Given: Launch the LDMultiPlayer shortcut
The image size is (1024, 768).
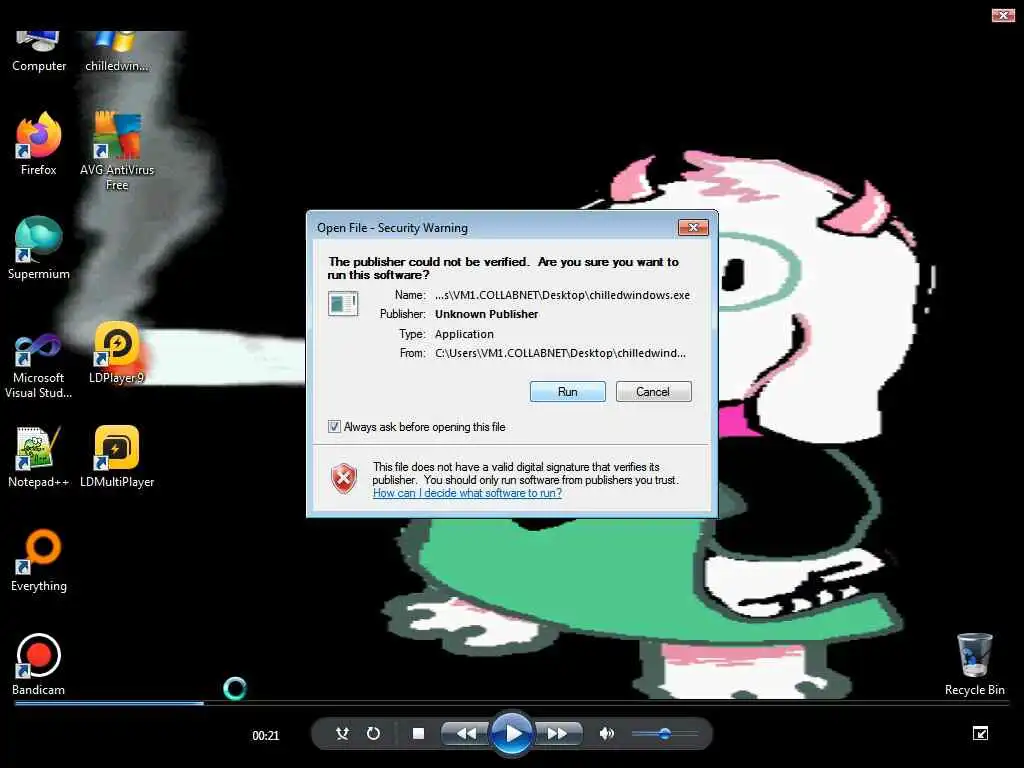Looking at the screenshot, I should [117, 457].
